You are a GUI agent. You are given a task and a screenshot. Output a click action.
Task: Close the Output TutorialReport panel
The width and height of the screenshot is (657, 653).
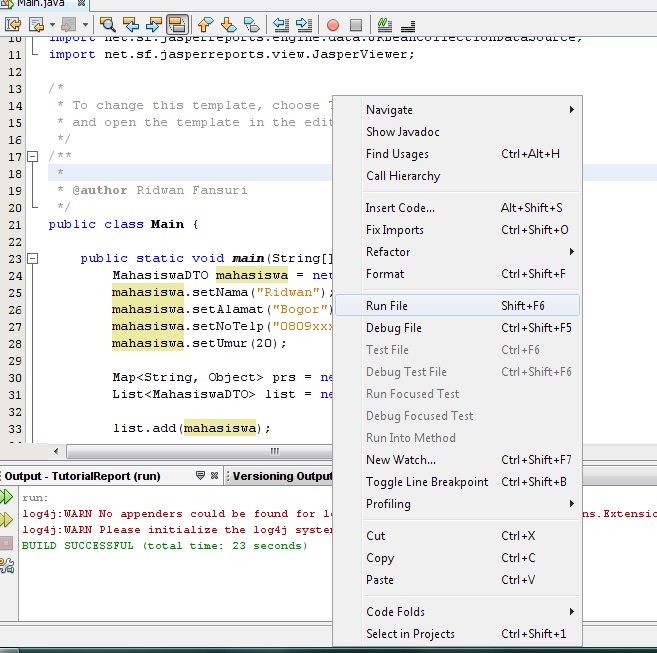pyautogui.click(x=215, y=476)
